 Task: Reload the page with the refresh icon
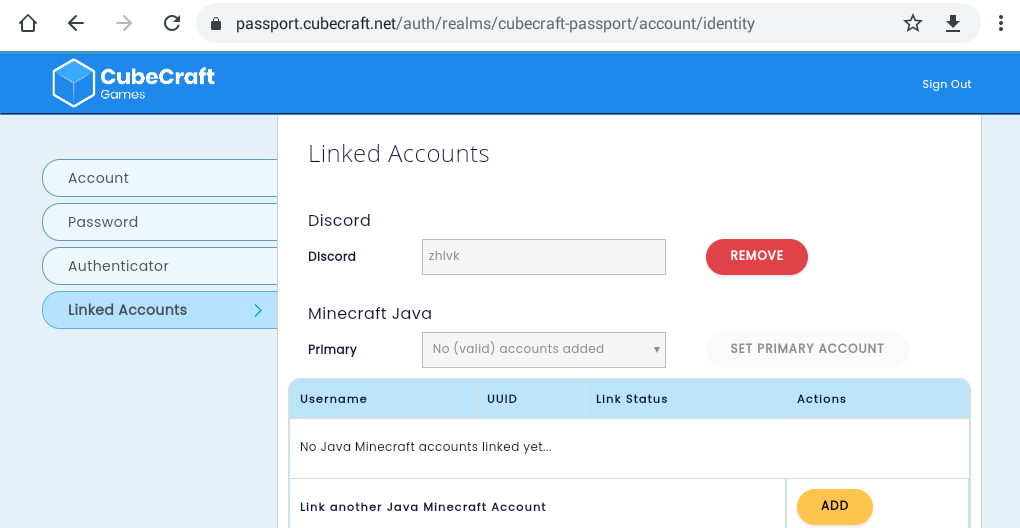coord(172,24)
